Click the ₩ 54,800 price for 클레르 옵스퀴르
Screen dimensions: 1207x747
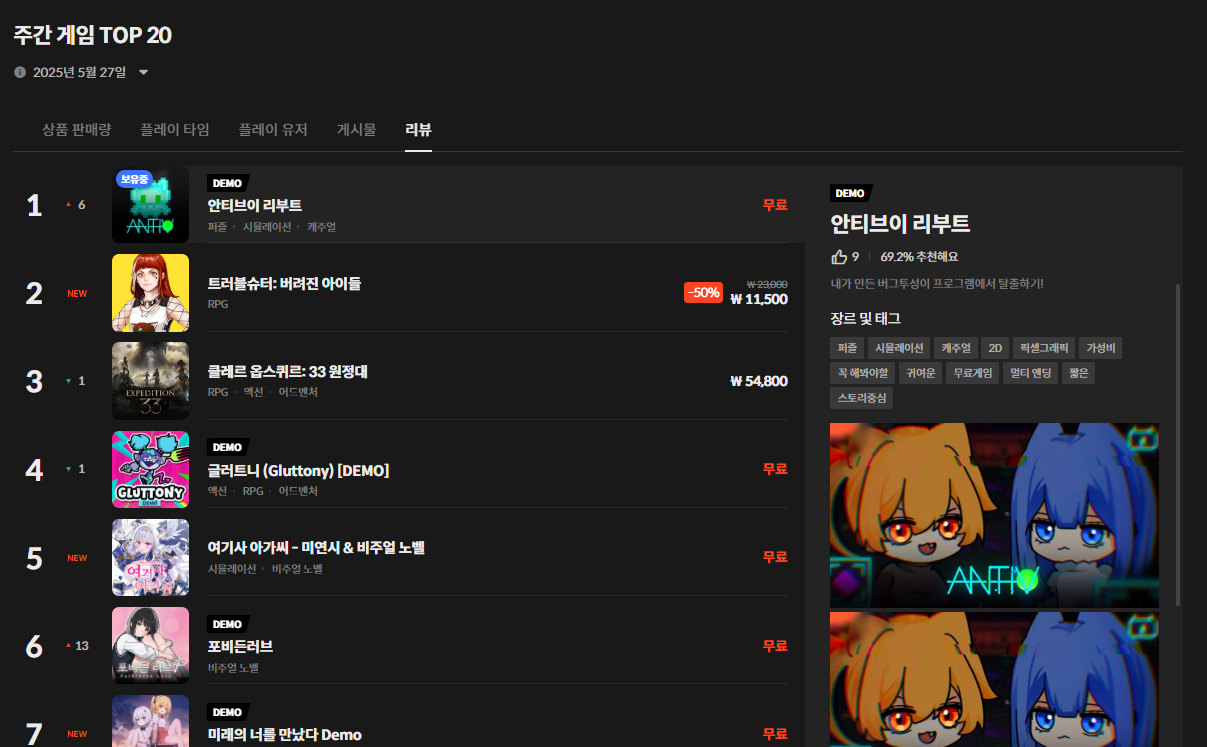pyautogui.click(x=759, y=381)
